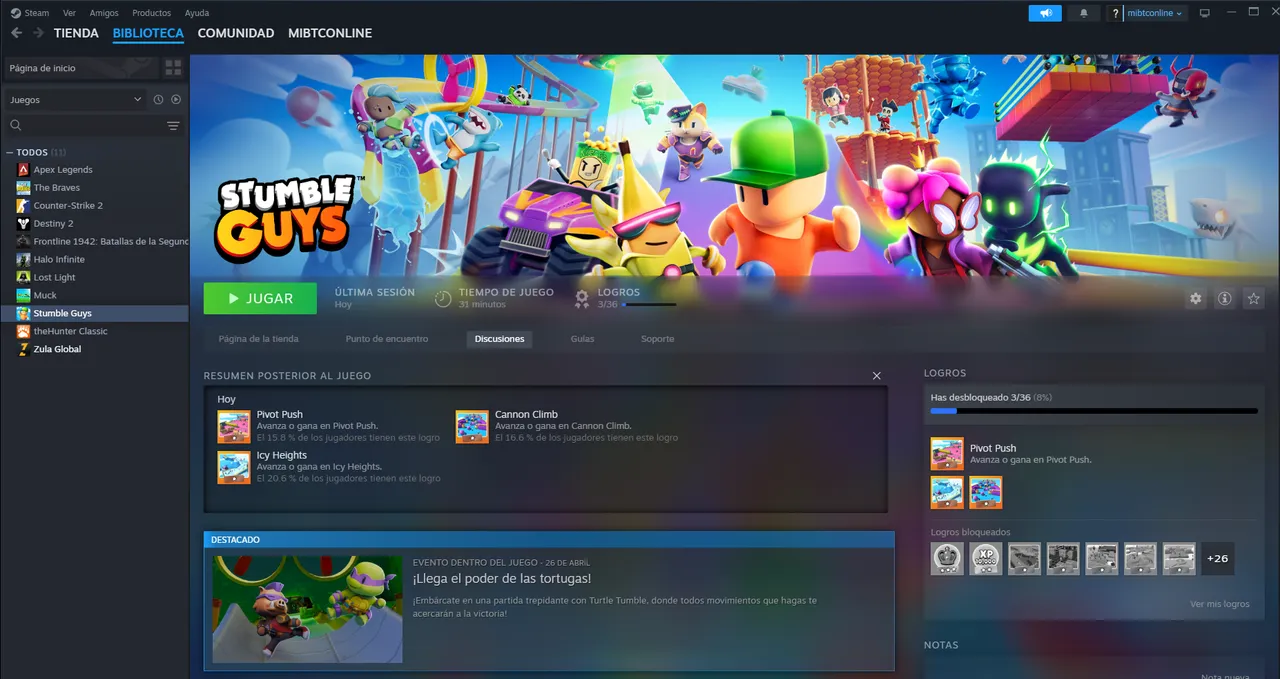This screenshot has width=1280, height=679.
Task: Open Big Picture mode monitor icon
Action: (1204, 13)
